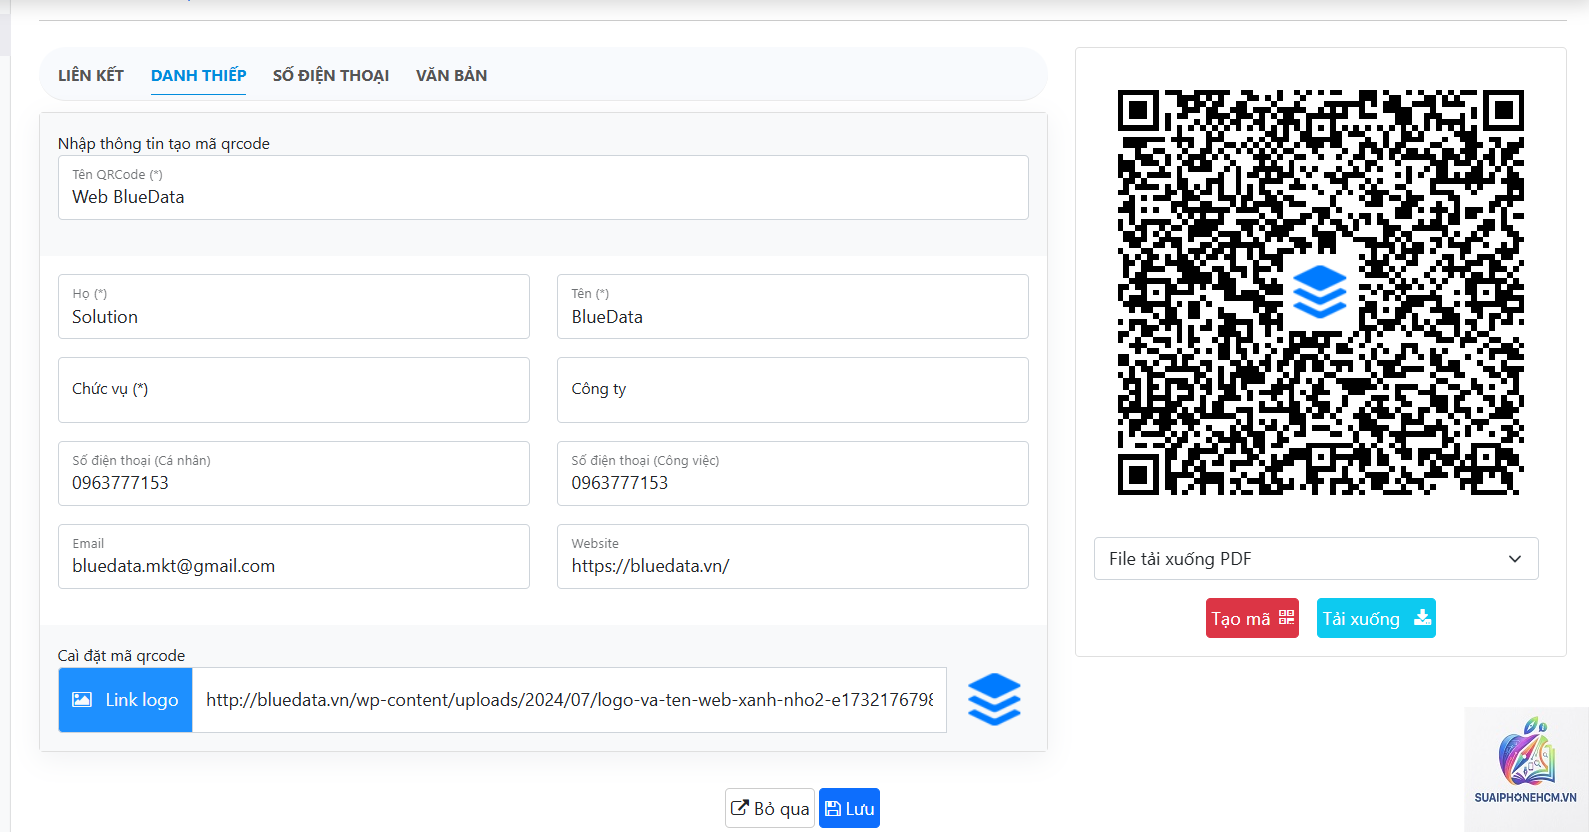Image resolution: width=1589 pixels, height=832 pixels.
Task: Open the File tải xuống PDF dropdown
Action: coord(1316,559)
